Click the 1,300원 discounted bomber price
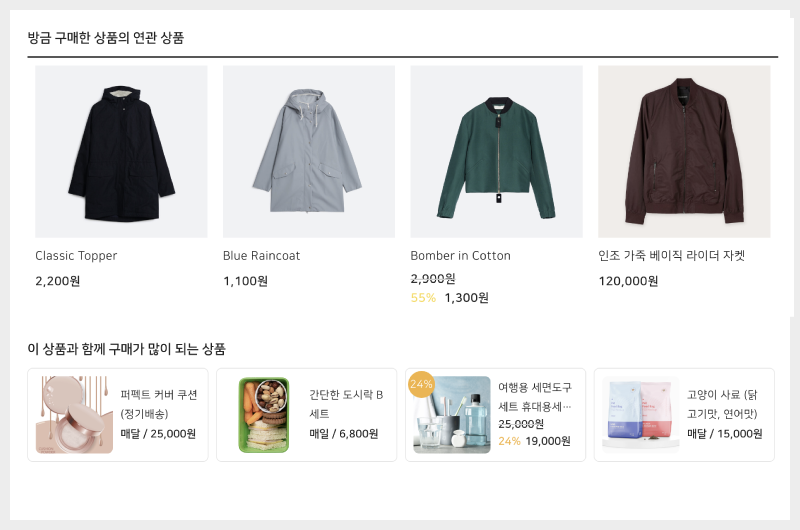This screenshot has height=530, width=800. 466,298
